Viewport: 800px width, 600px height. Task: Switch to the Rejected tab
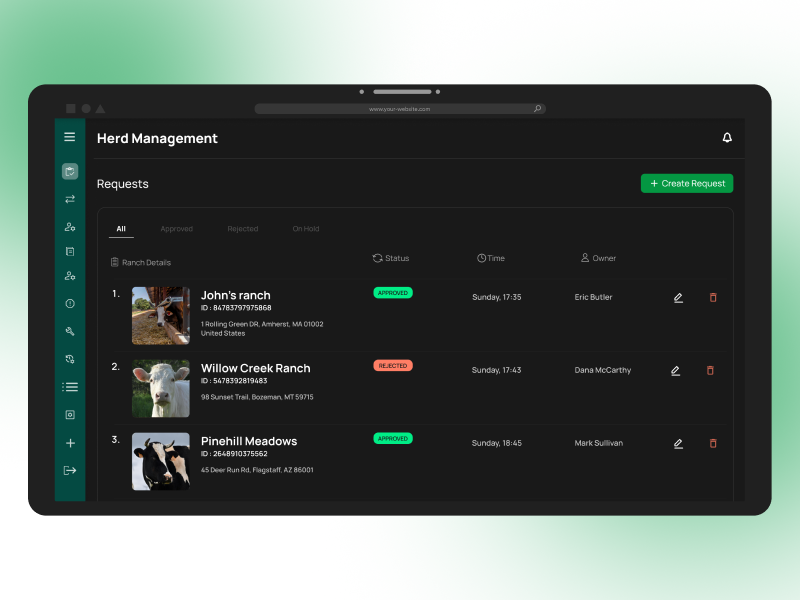pyautogui.click(x=242, y=228)
